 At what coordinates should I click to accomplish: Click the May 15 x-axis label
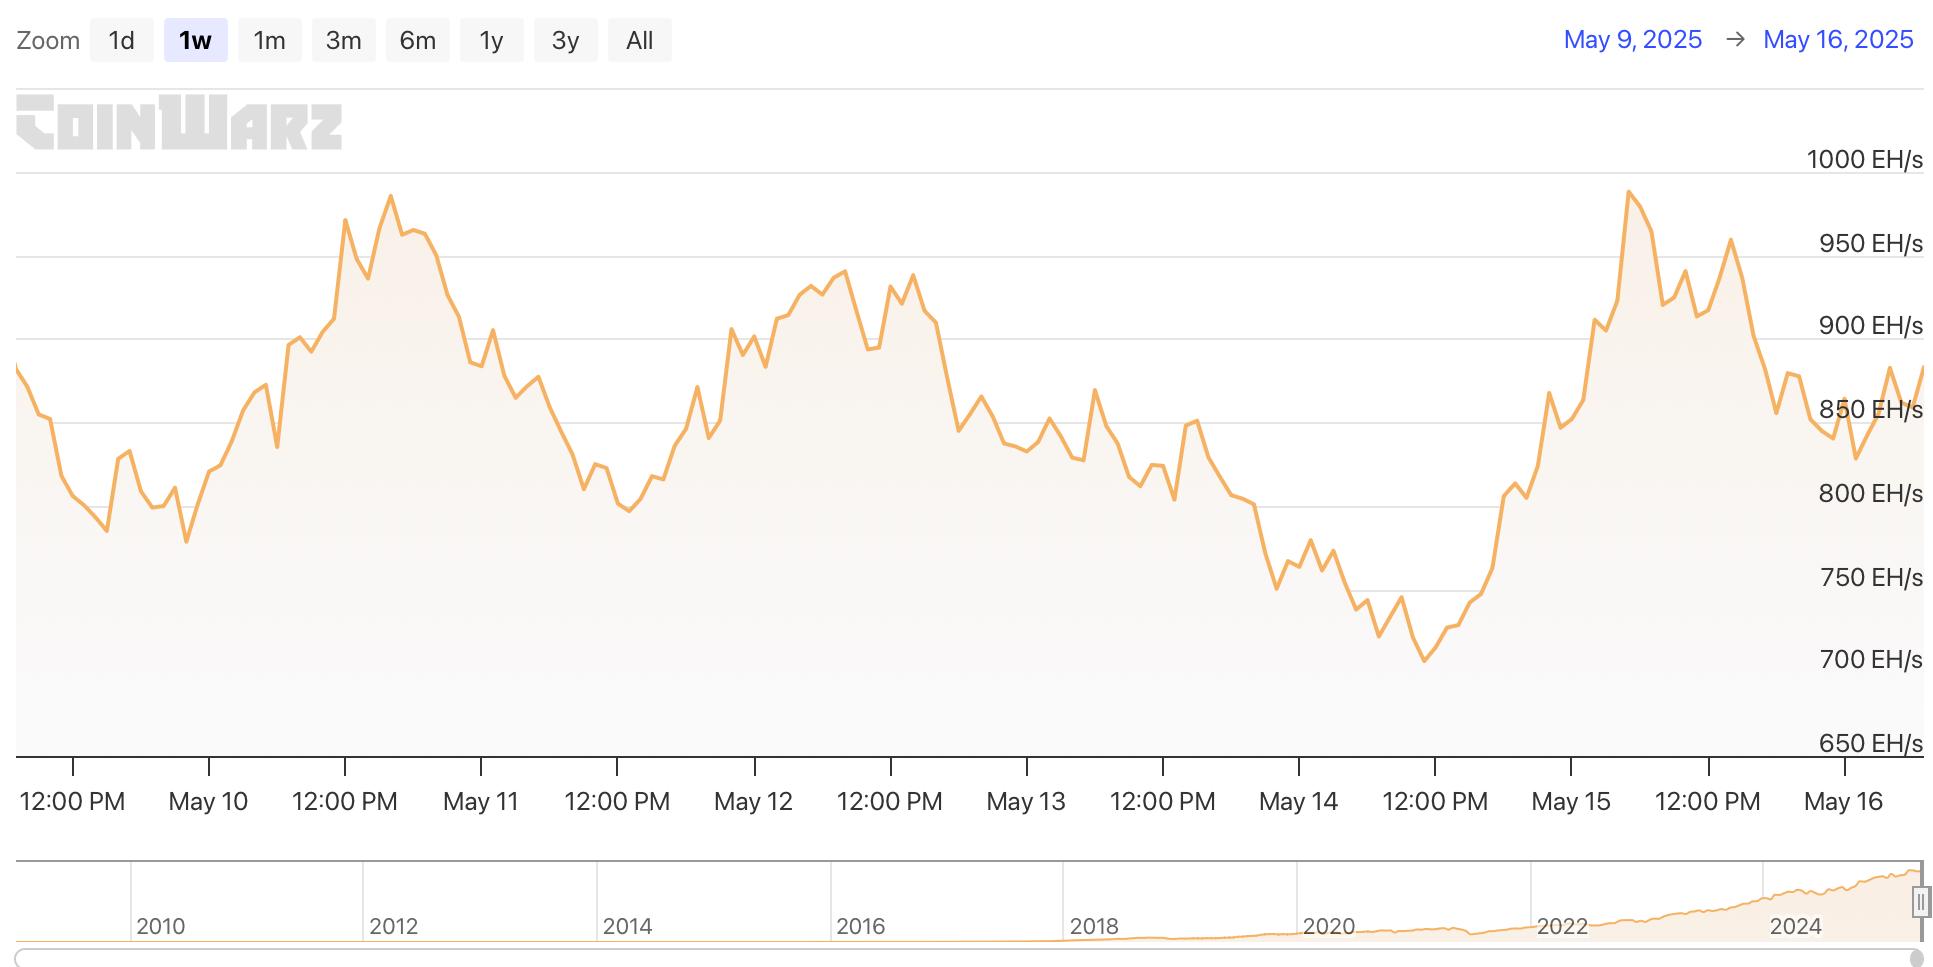pos(1571,801)
